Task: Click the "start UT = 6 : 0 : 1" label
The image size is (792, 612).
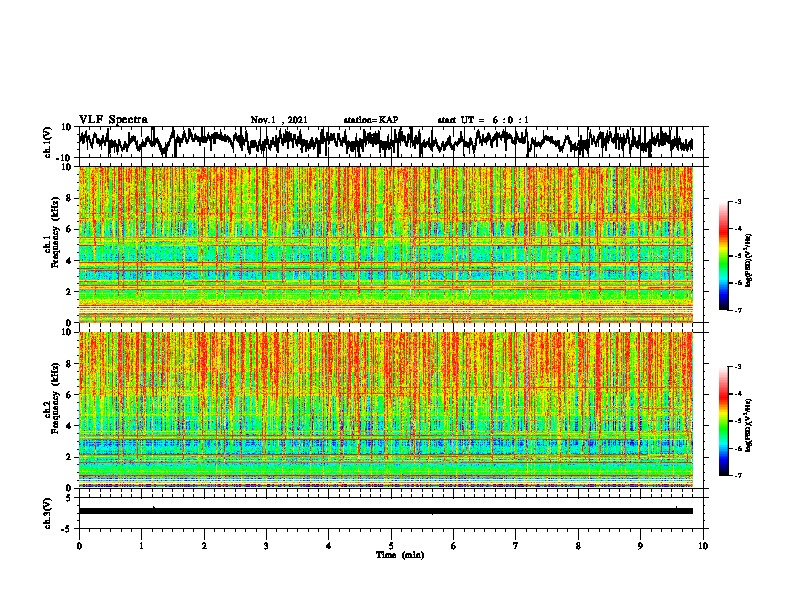Action: 483,120
